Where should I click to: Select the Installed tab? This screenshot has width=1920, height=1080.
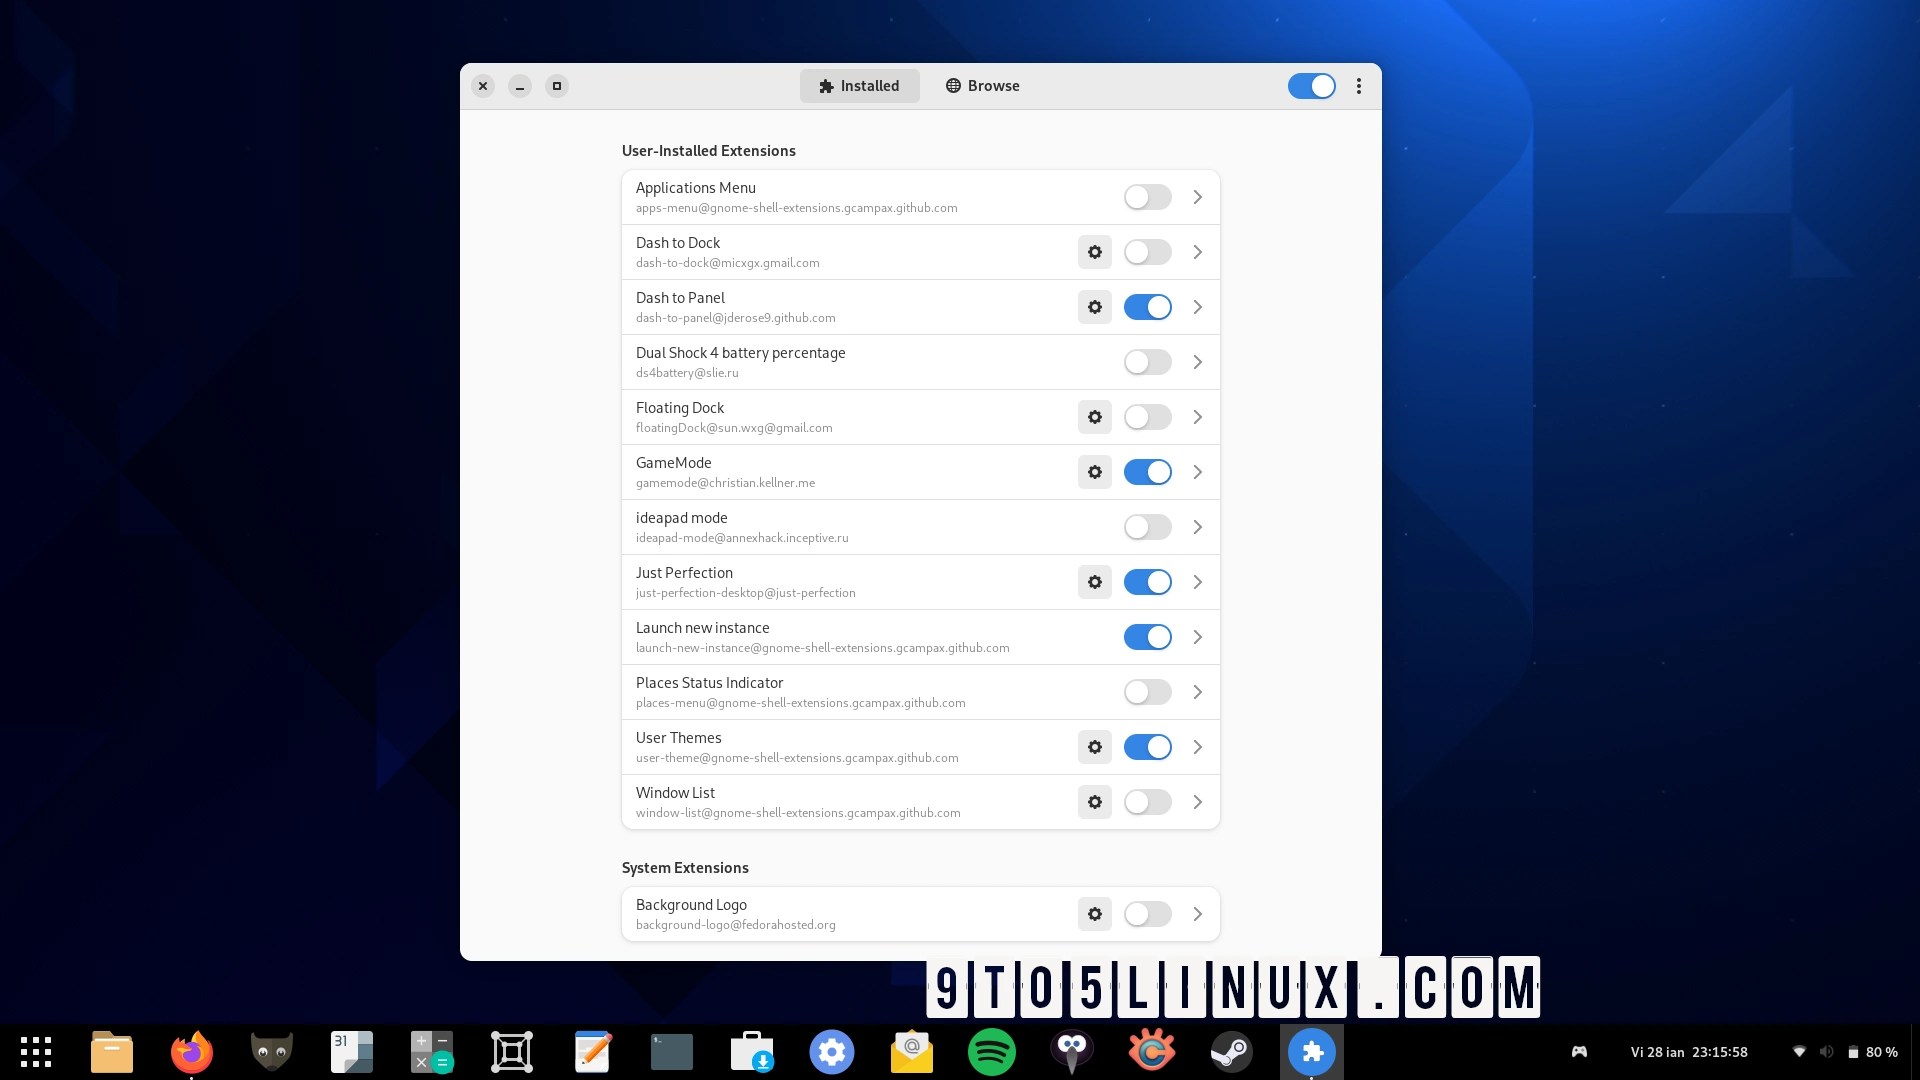pos(859,86)
